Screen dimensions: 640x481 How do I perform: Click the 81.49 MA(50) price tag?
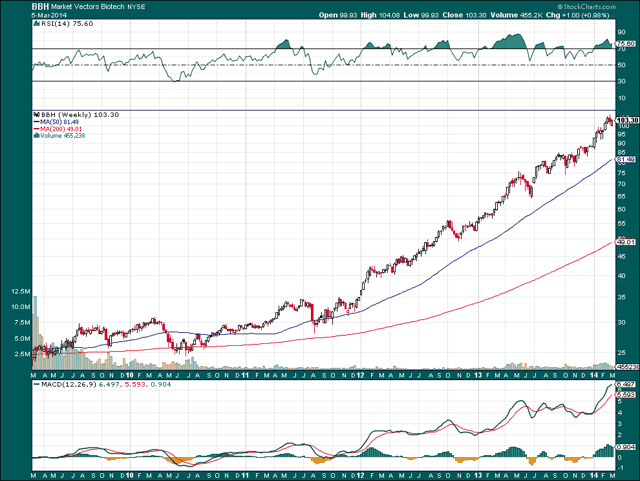click(x=627, y=160)
